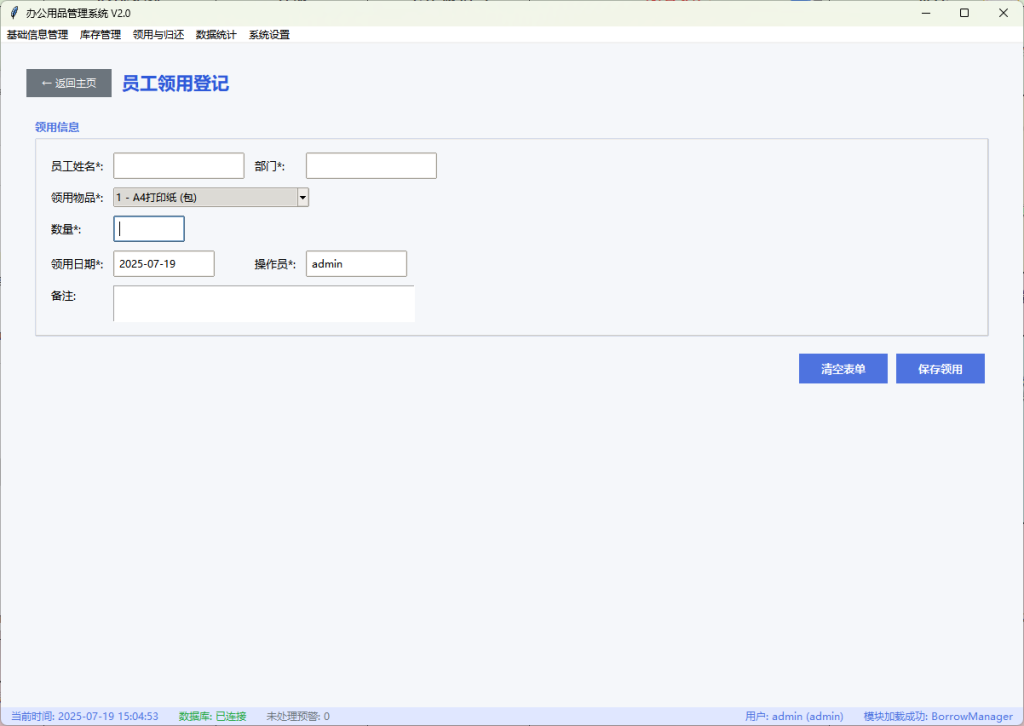The width and height of the screenshot is (1024, 726).
Task: Click inside the 备注 text area
Action: click(264, 304)
